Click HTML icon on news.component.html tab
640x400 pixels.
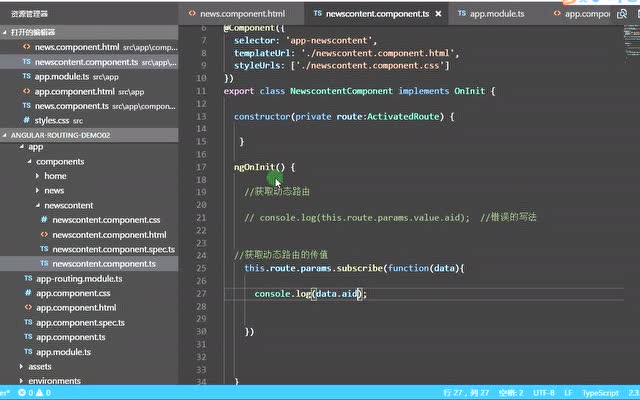pos(192,13)
